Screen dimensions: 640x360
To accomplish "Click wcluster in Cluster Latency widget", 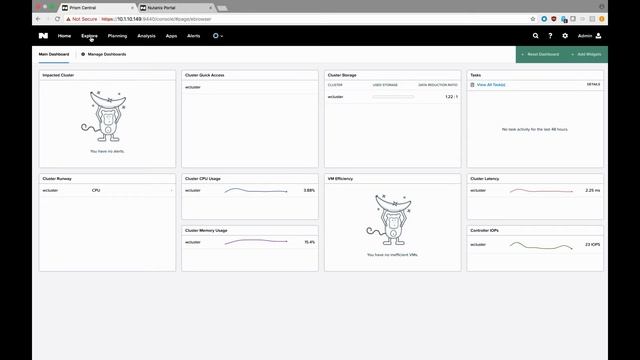I will [478, 191].
